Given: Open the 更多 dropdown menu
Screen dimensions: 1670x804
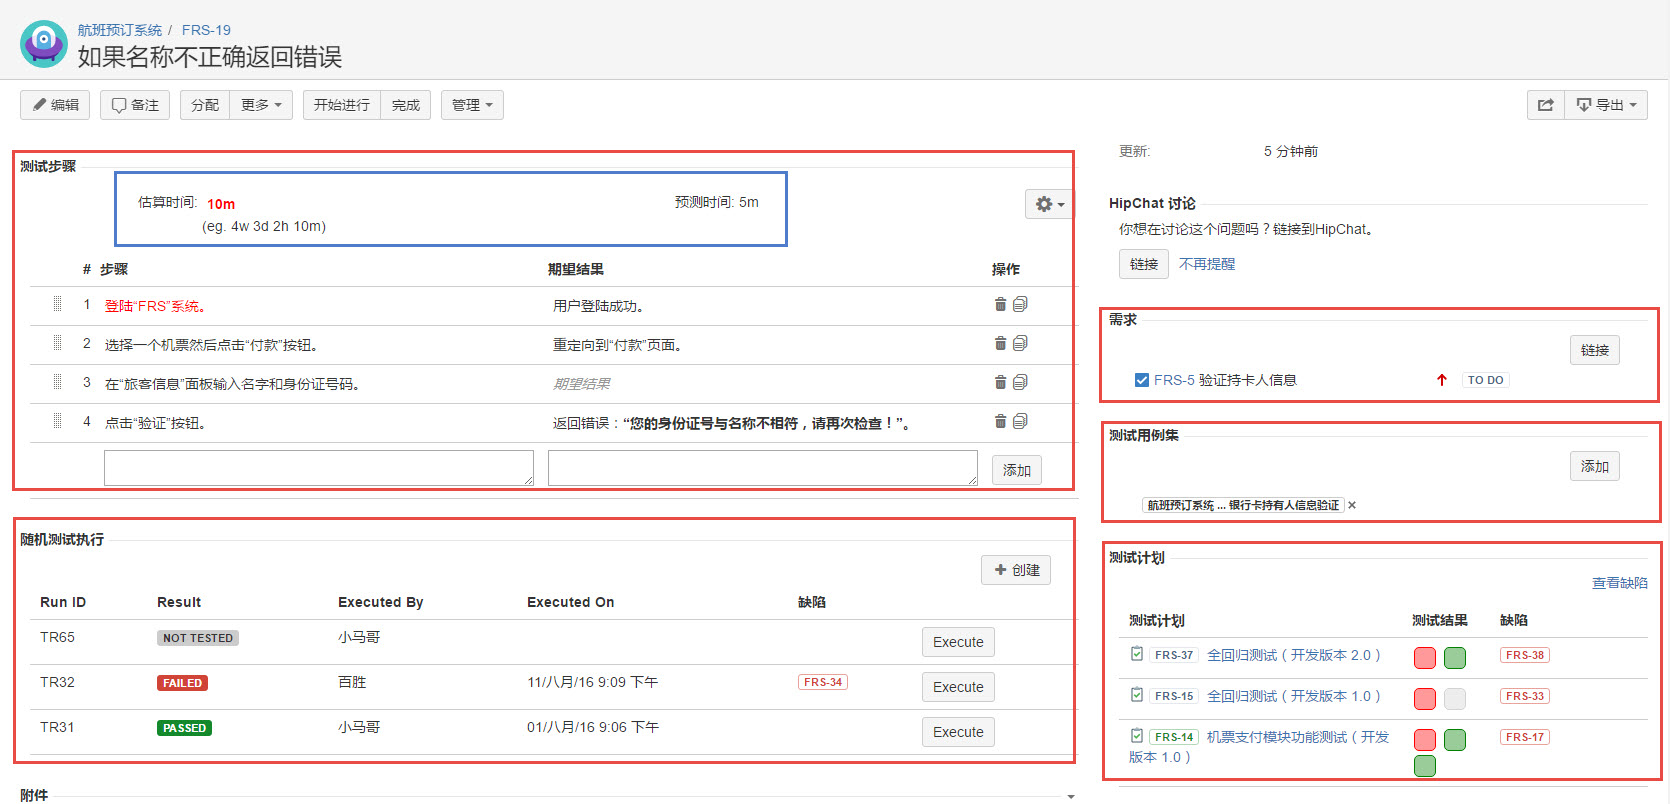Looking at the screenshot, I should 261,105.
